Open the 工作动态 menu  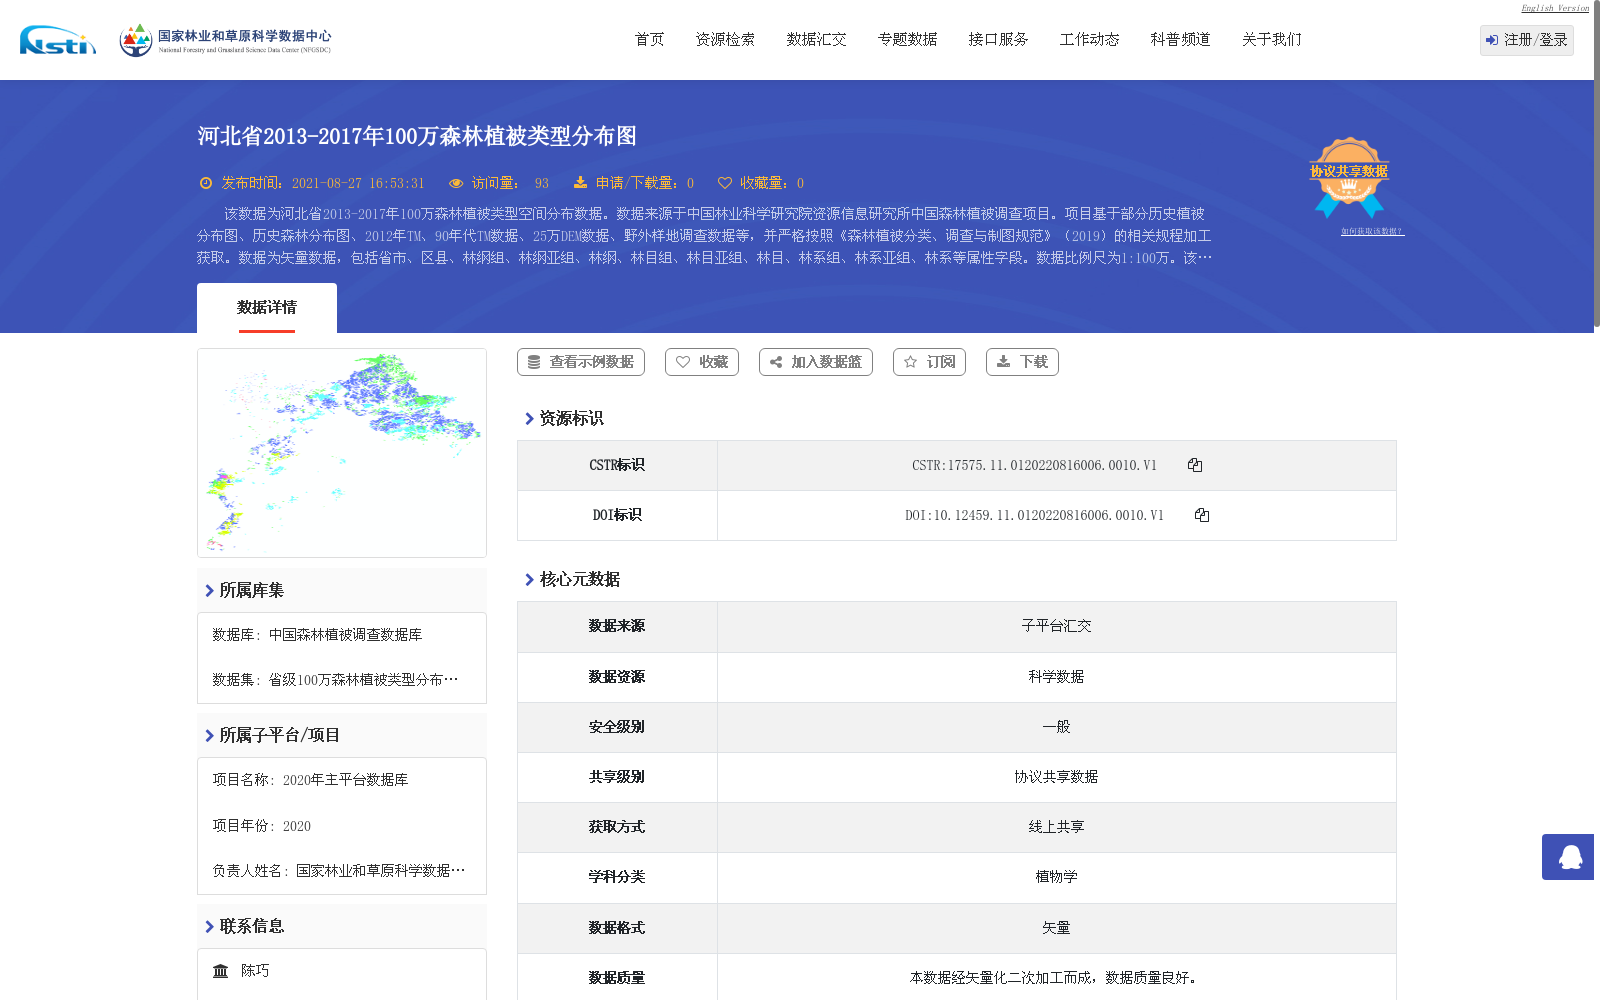tap(1090, 40)
